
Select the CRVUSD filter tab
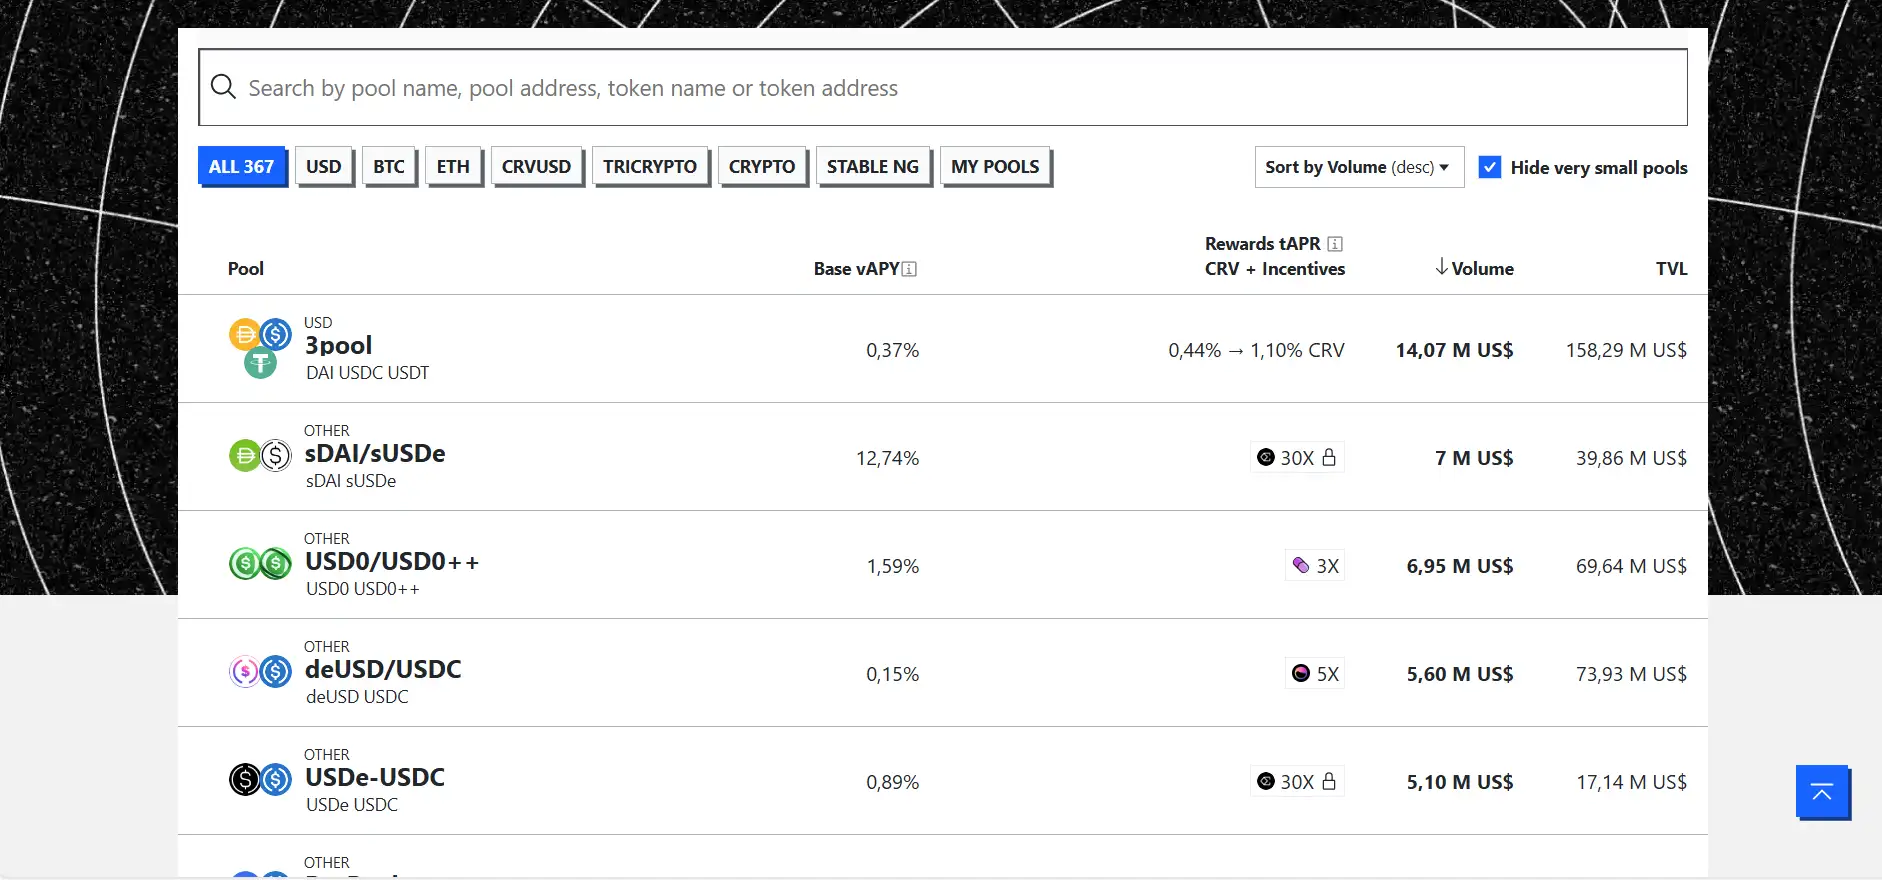tap(536, 167)
